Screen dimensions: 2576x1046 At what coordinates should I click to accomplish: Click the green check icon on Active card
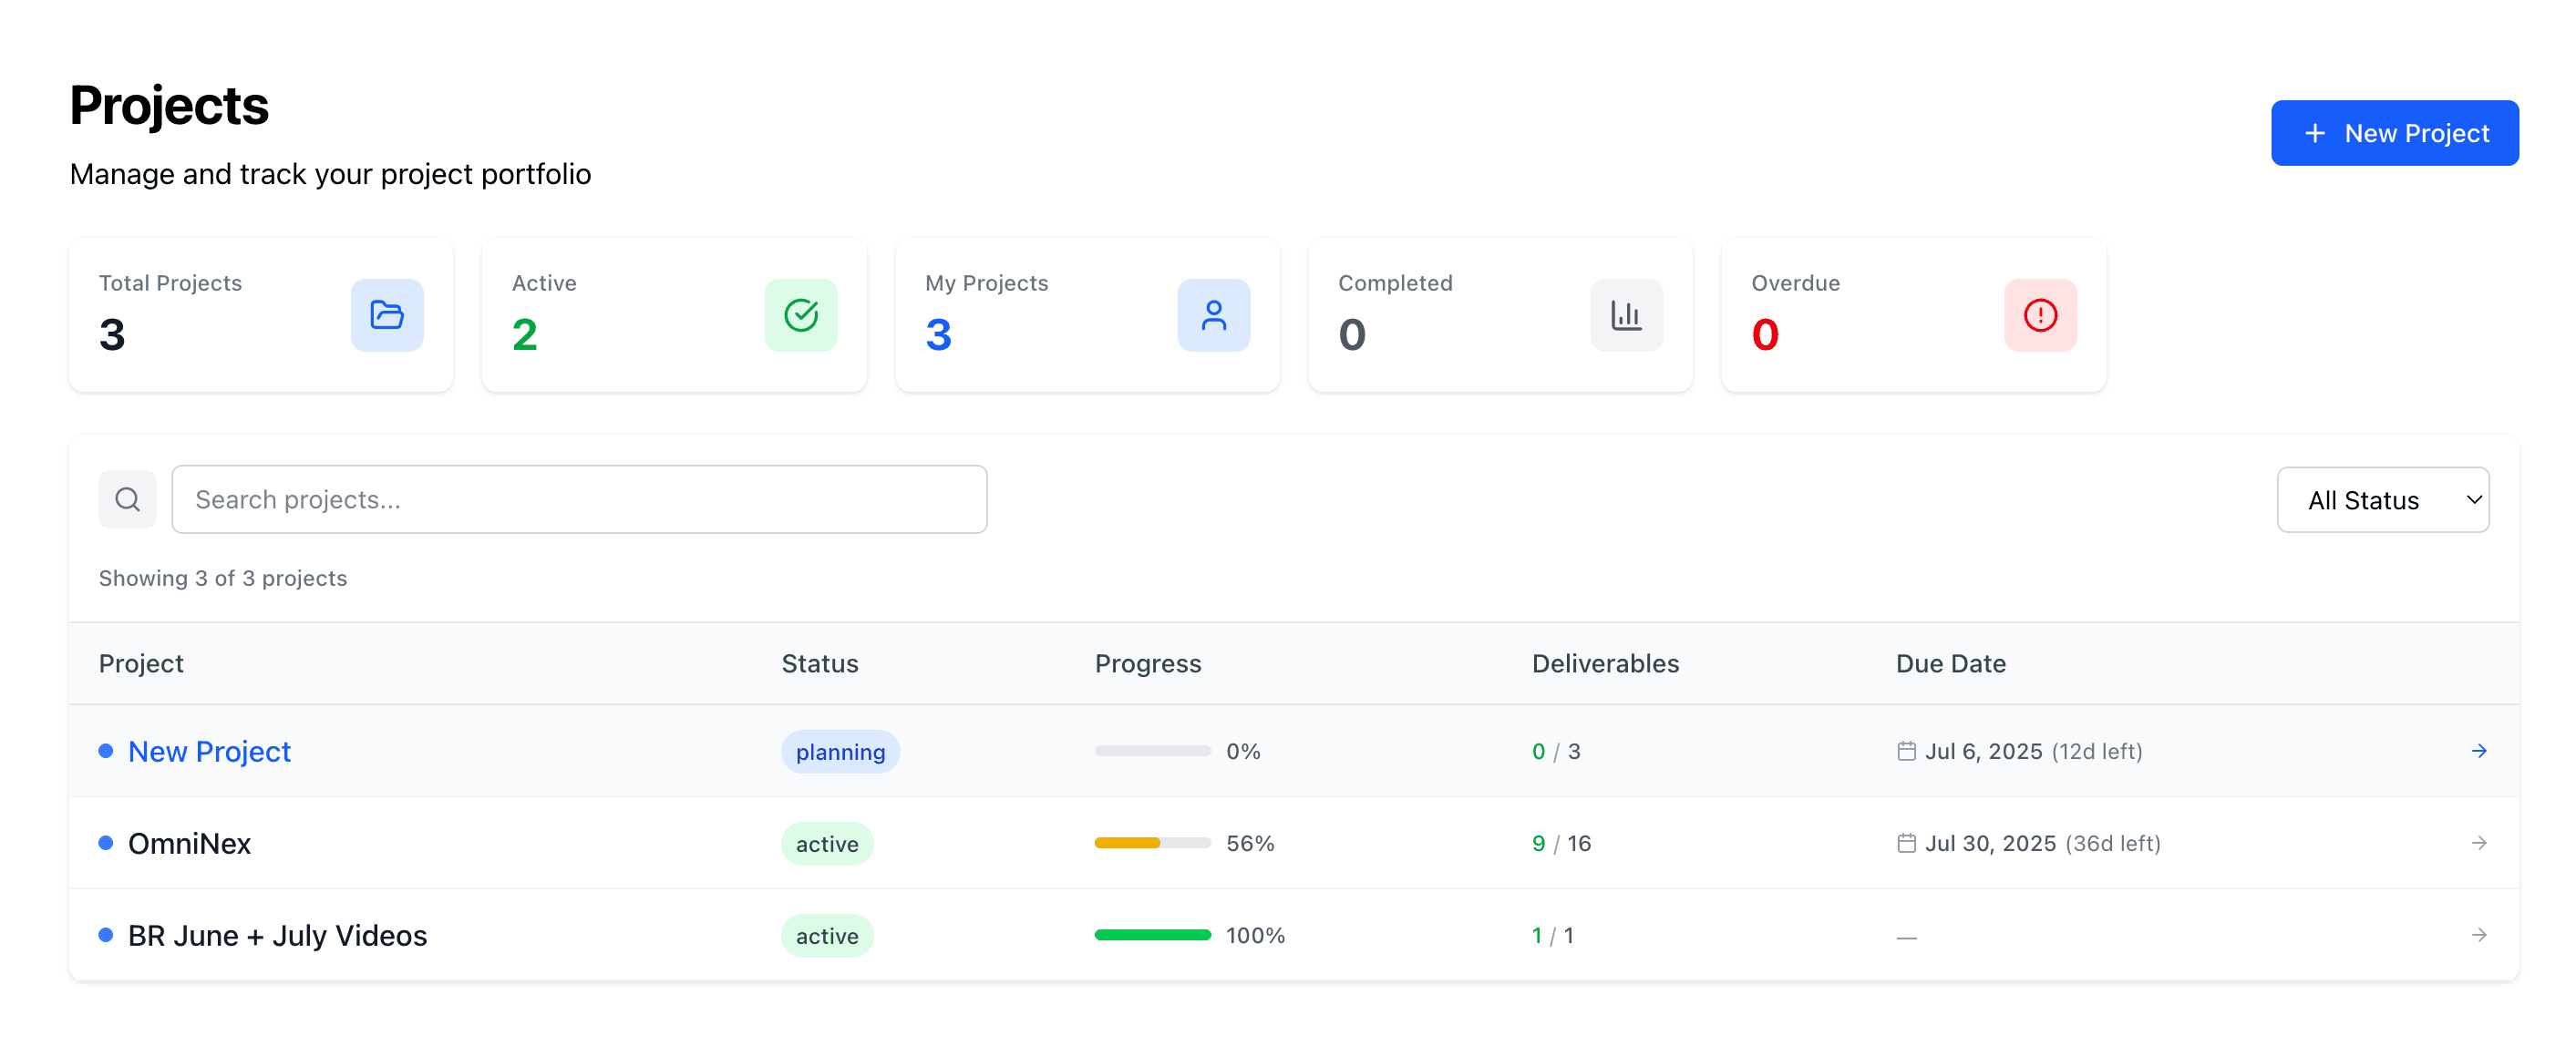coord(800,315)
